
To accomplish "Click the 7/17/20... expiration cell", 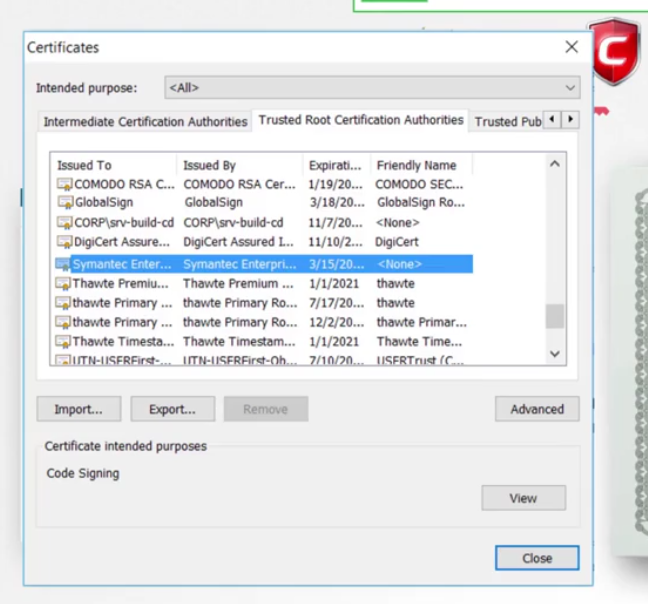I will tap(337, 303).
